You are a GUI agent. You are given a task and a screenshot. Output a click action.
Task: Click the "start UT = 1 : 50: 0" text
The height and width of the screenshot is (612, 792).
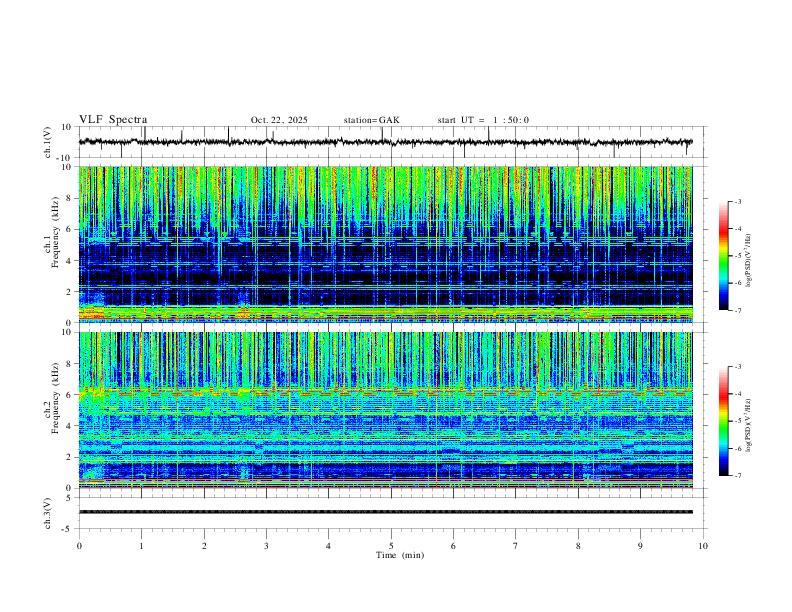(483, 120)
